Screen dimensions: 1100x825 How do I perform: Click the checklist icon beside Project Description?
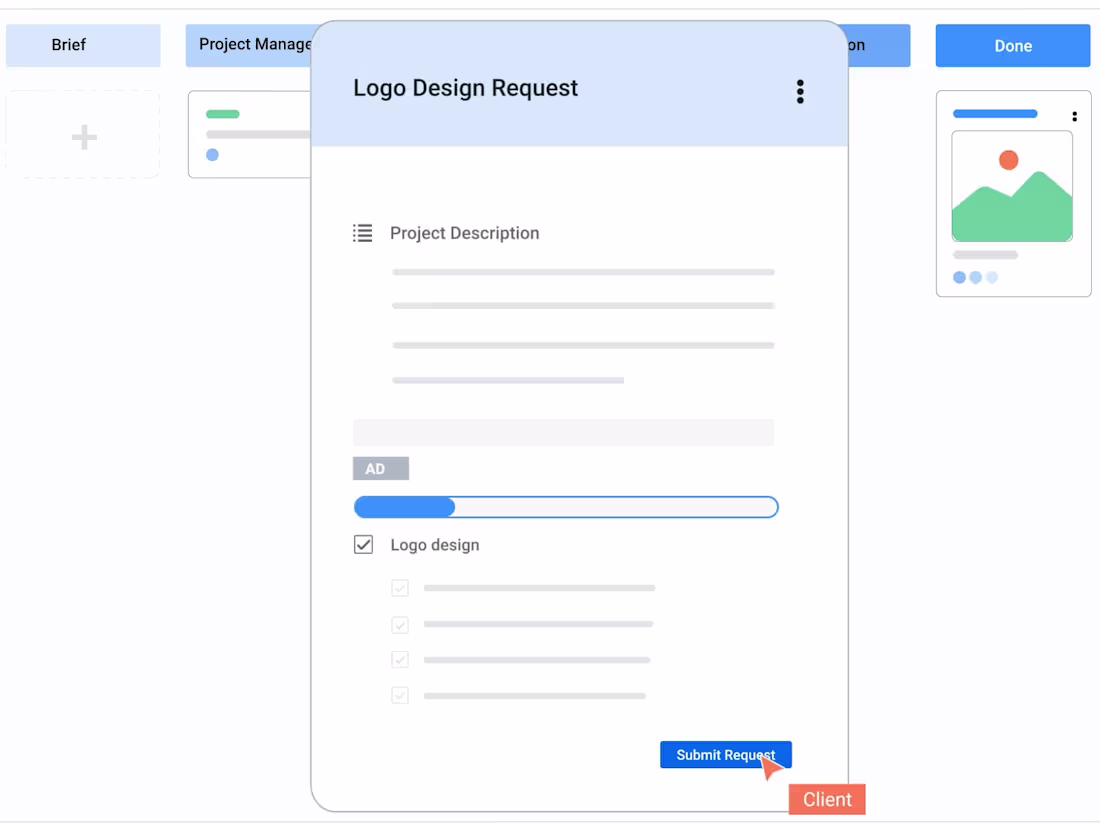[362, 232]
